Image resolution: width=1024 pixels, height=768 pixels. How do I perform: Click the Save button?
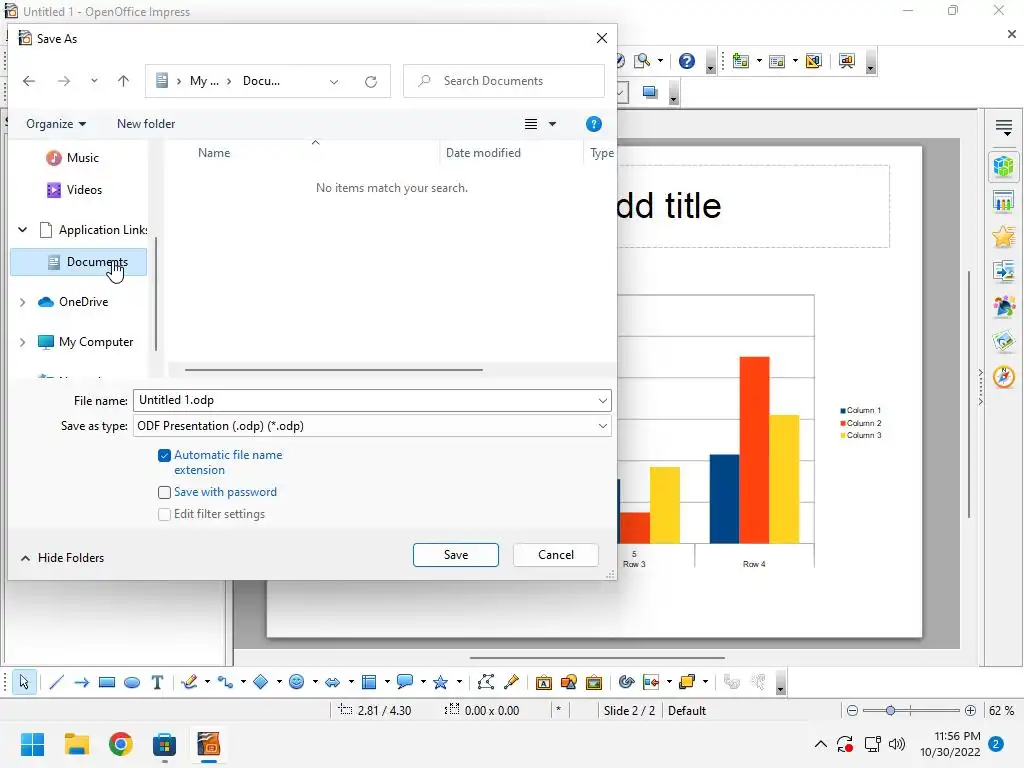456,554
